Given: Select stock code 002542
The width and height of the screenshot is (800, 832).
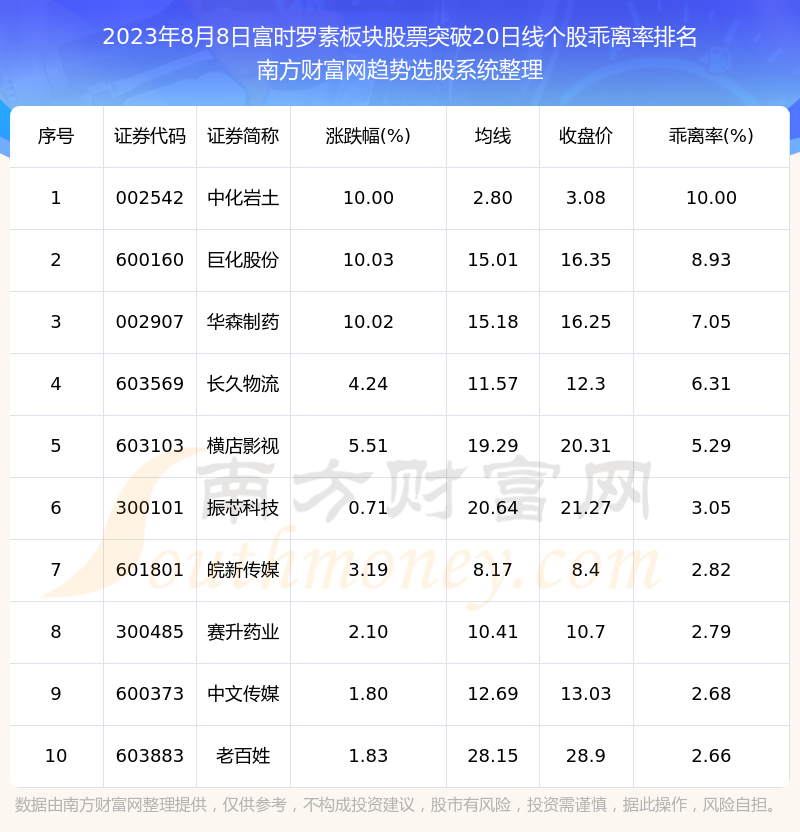Looking at the screenshot, I should click(x=150, y=198).
